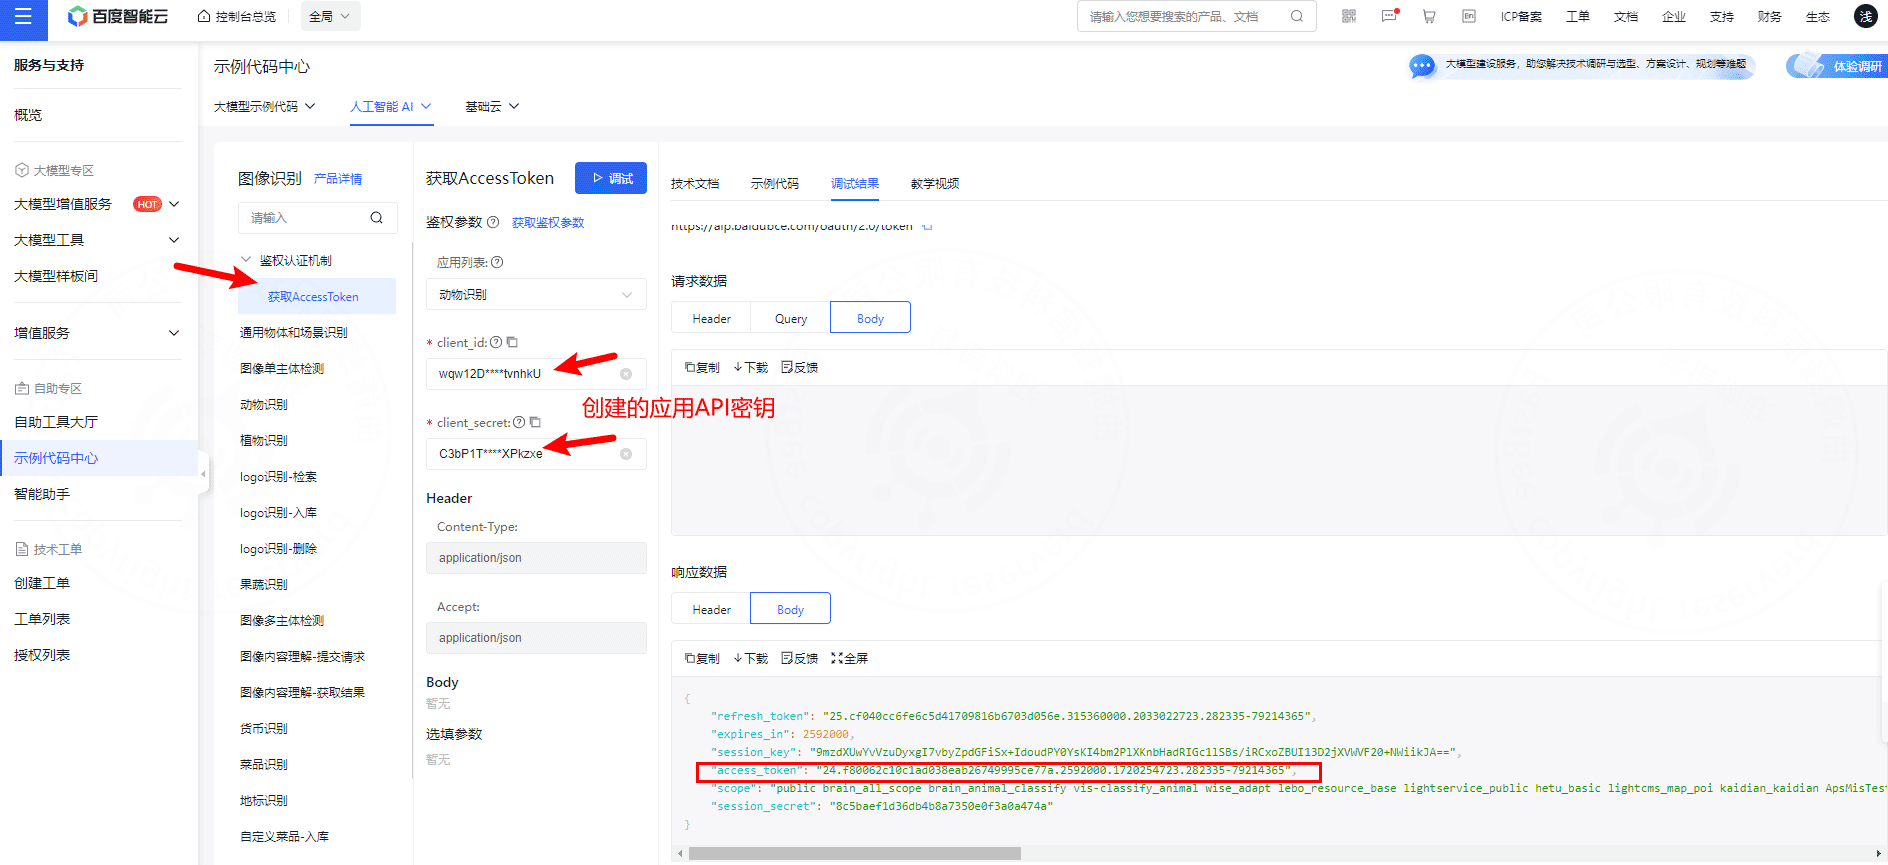The height and width of the screenshot is (865, 1888).
Task: Click 下载 in the 请求数据 toolbar
Action: click(751, 367)
